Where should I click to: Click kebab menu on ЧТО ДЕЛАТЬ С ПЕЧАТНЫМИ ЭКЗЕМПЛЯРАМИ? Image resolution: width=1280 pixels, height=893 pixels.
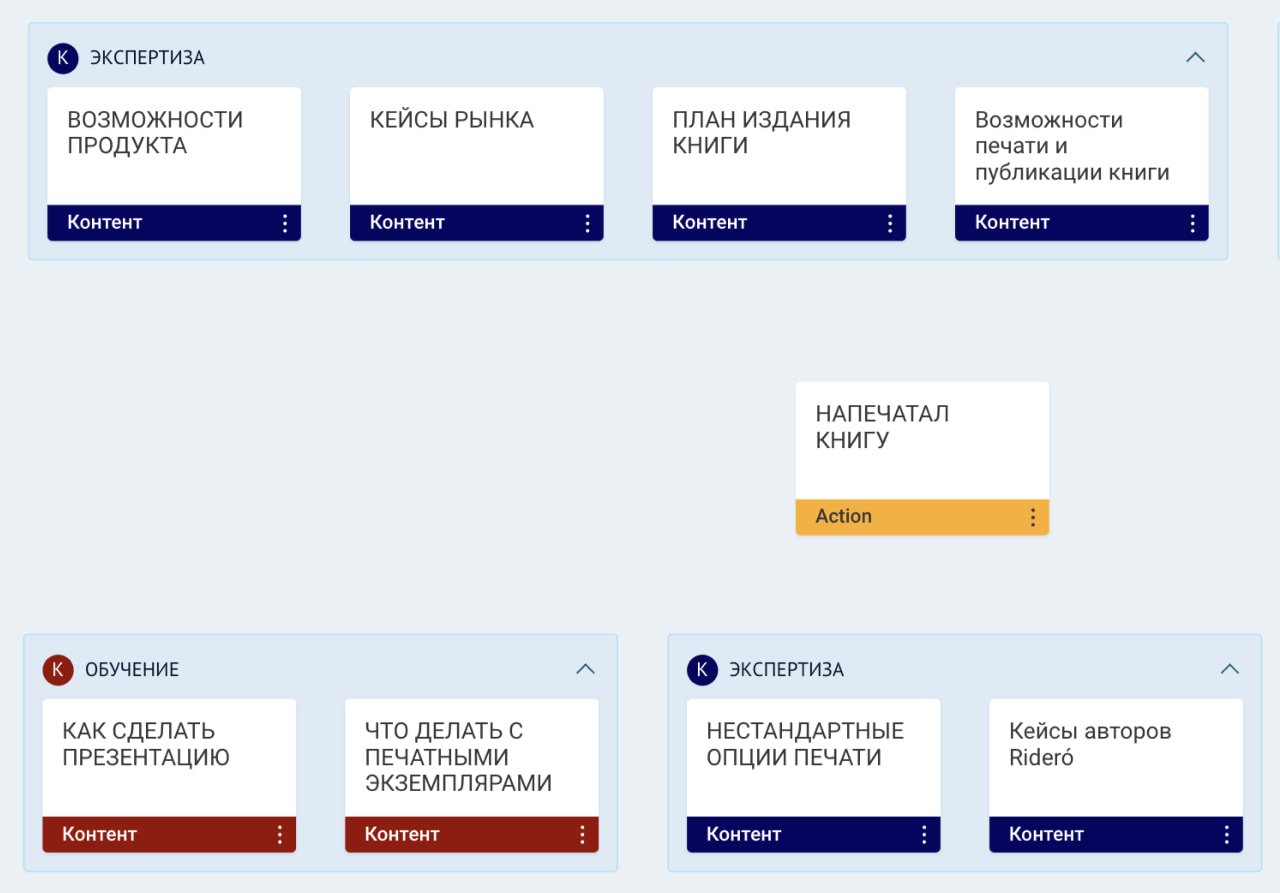(582, 835)
